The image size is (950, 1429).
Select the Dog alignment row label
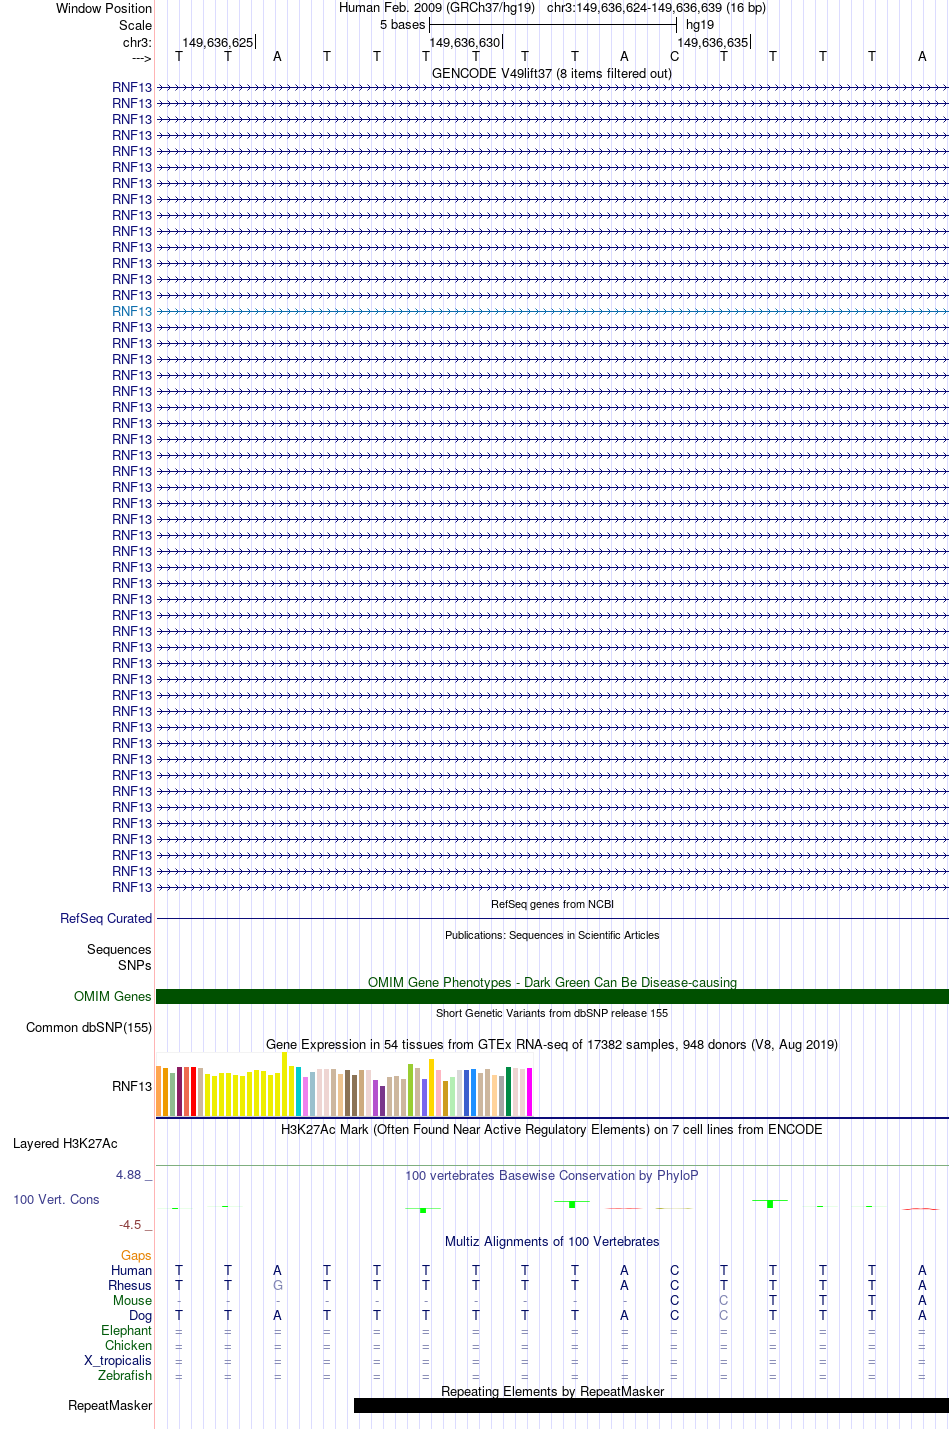pyautogui.click(x=140, y=1315)
